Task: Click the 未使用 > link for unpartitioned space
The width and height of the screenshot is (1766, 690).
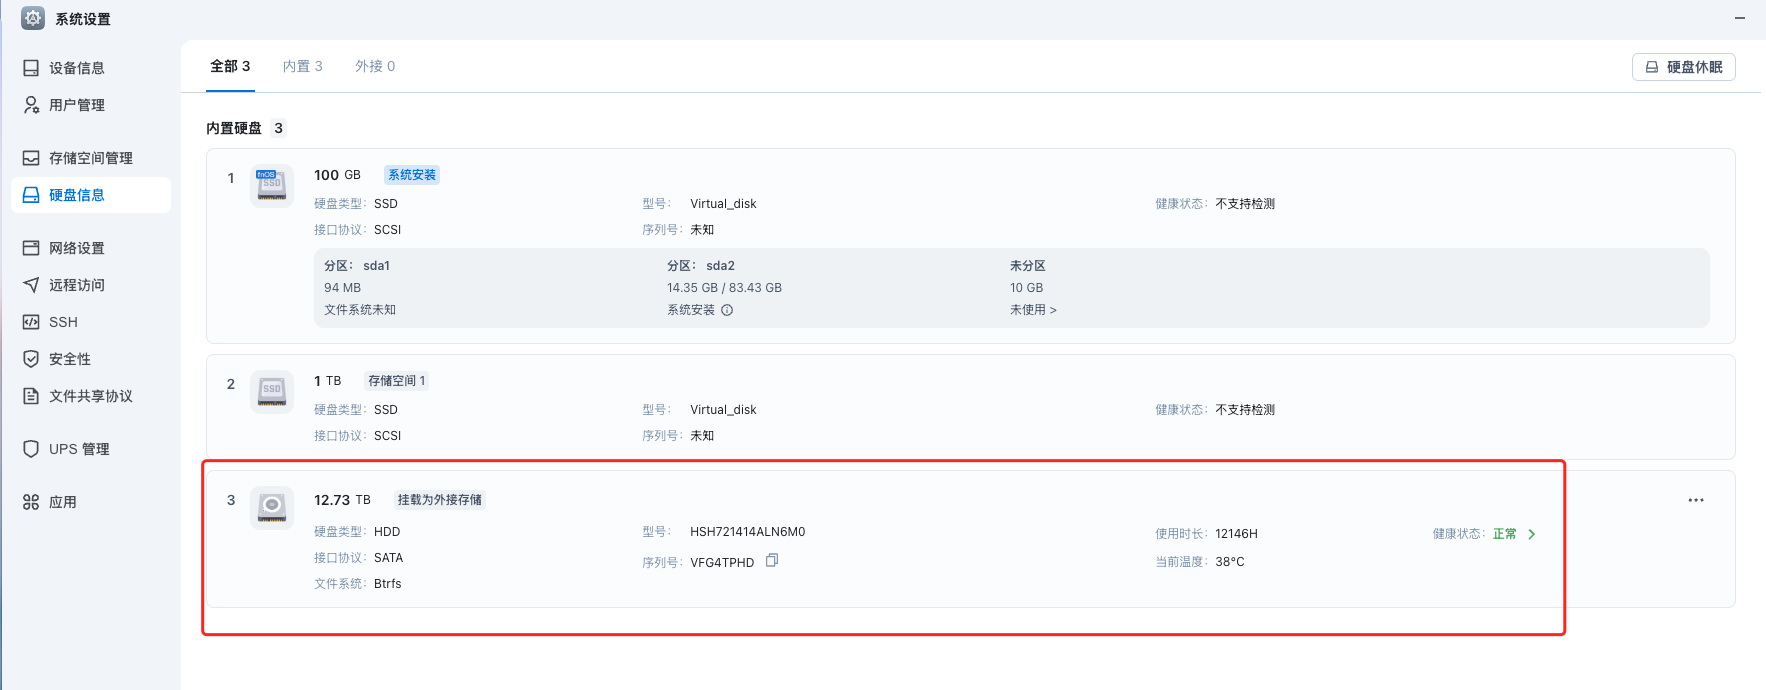Action: pos(1033,310)
